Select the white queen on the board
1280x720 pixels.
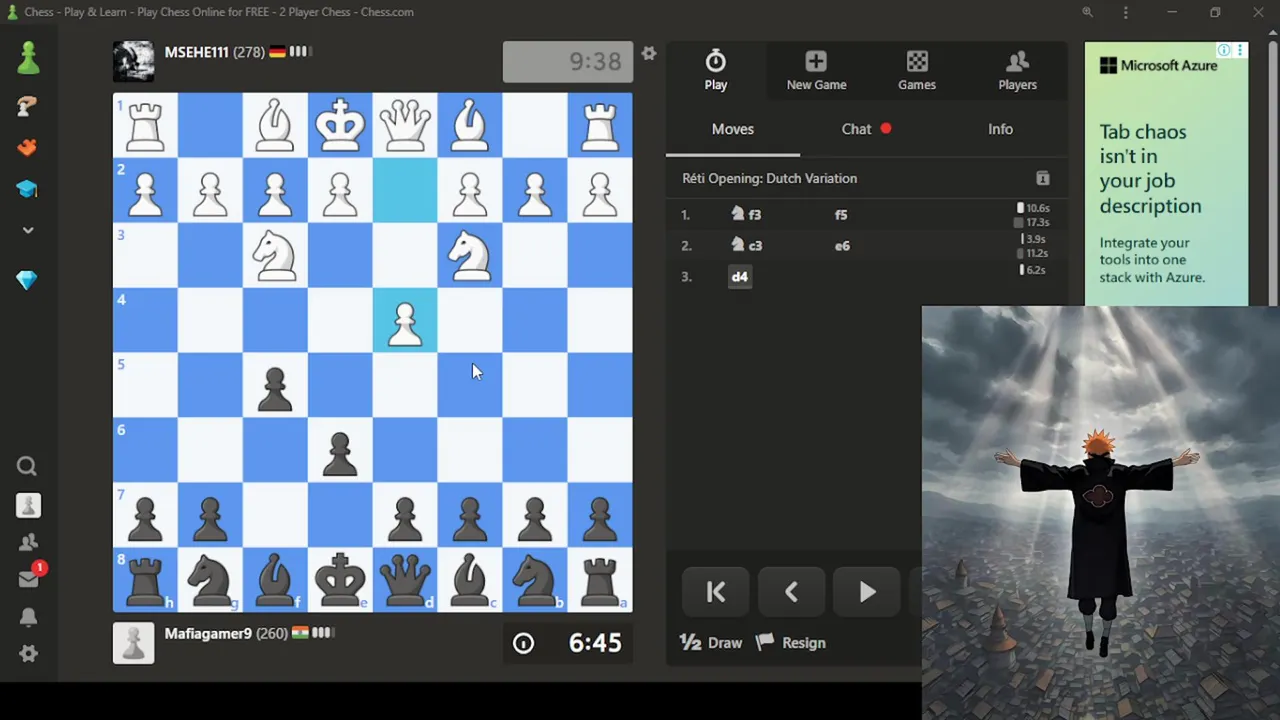(405, 125)
